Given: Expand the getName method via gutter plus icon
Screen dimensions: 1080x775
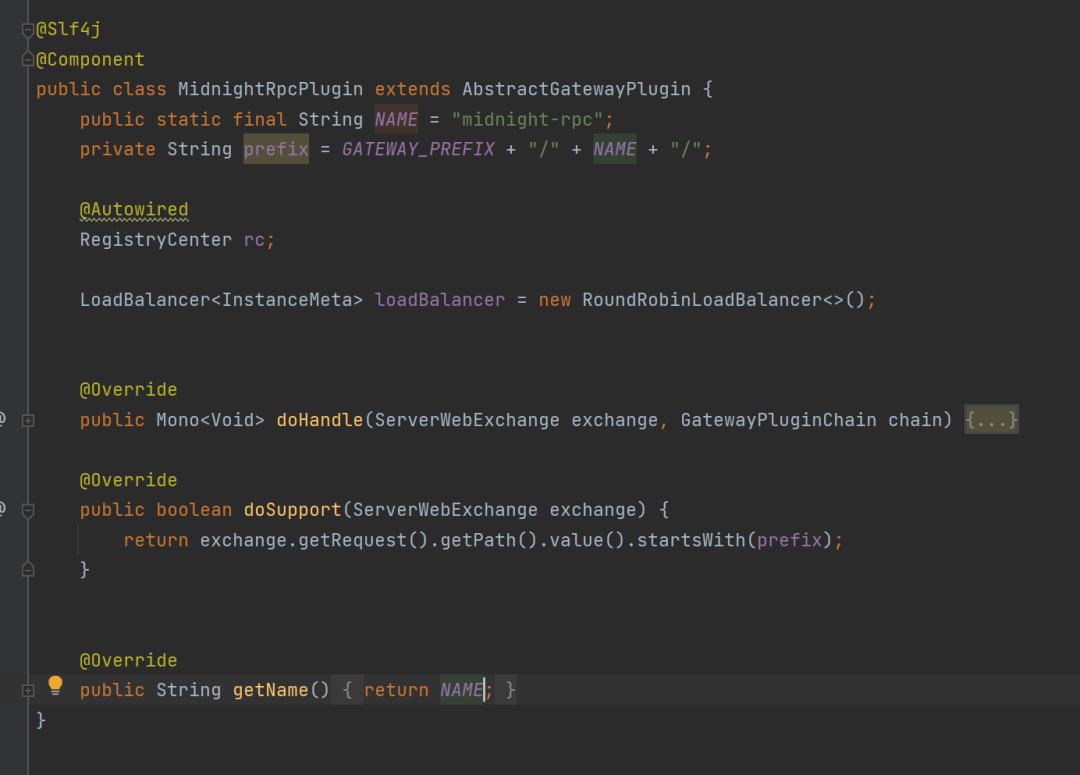Looking at the screenshot, I should pos(28,690).
